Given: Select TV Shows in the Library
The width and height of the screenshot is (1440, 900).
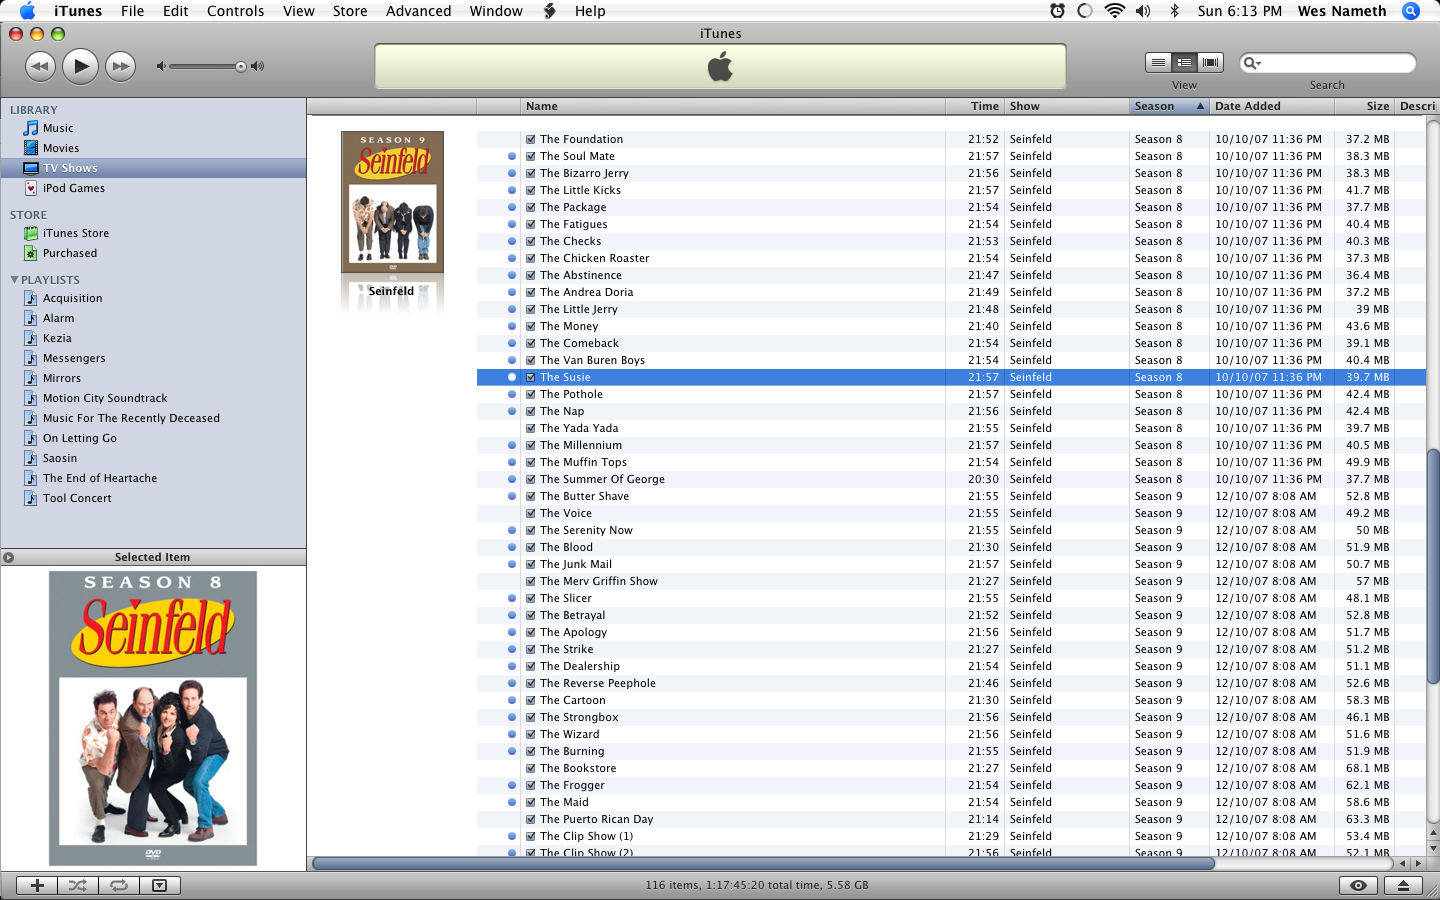Looking at the screenshot, I should [153, 168].
